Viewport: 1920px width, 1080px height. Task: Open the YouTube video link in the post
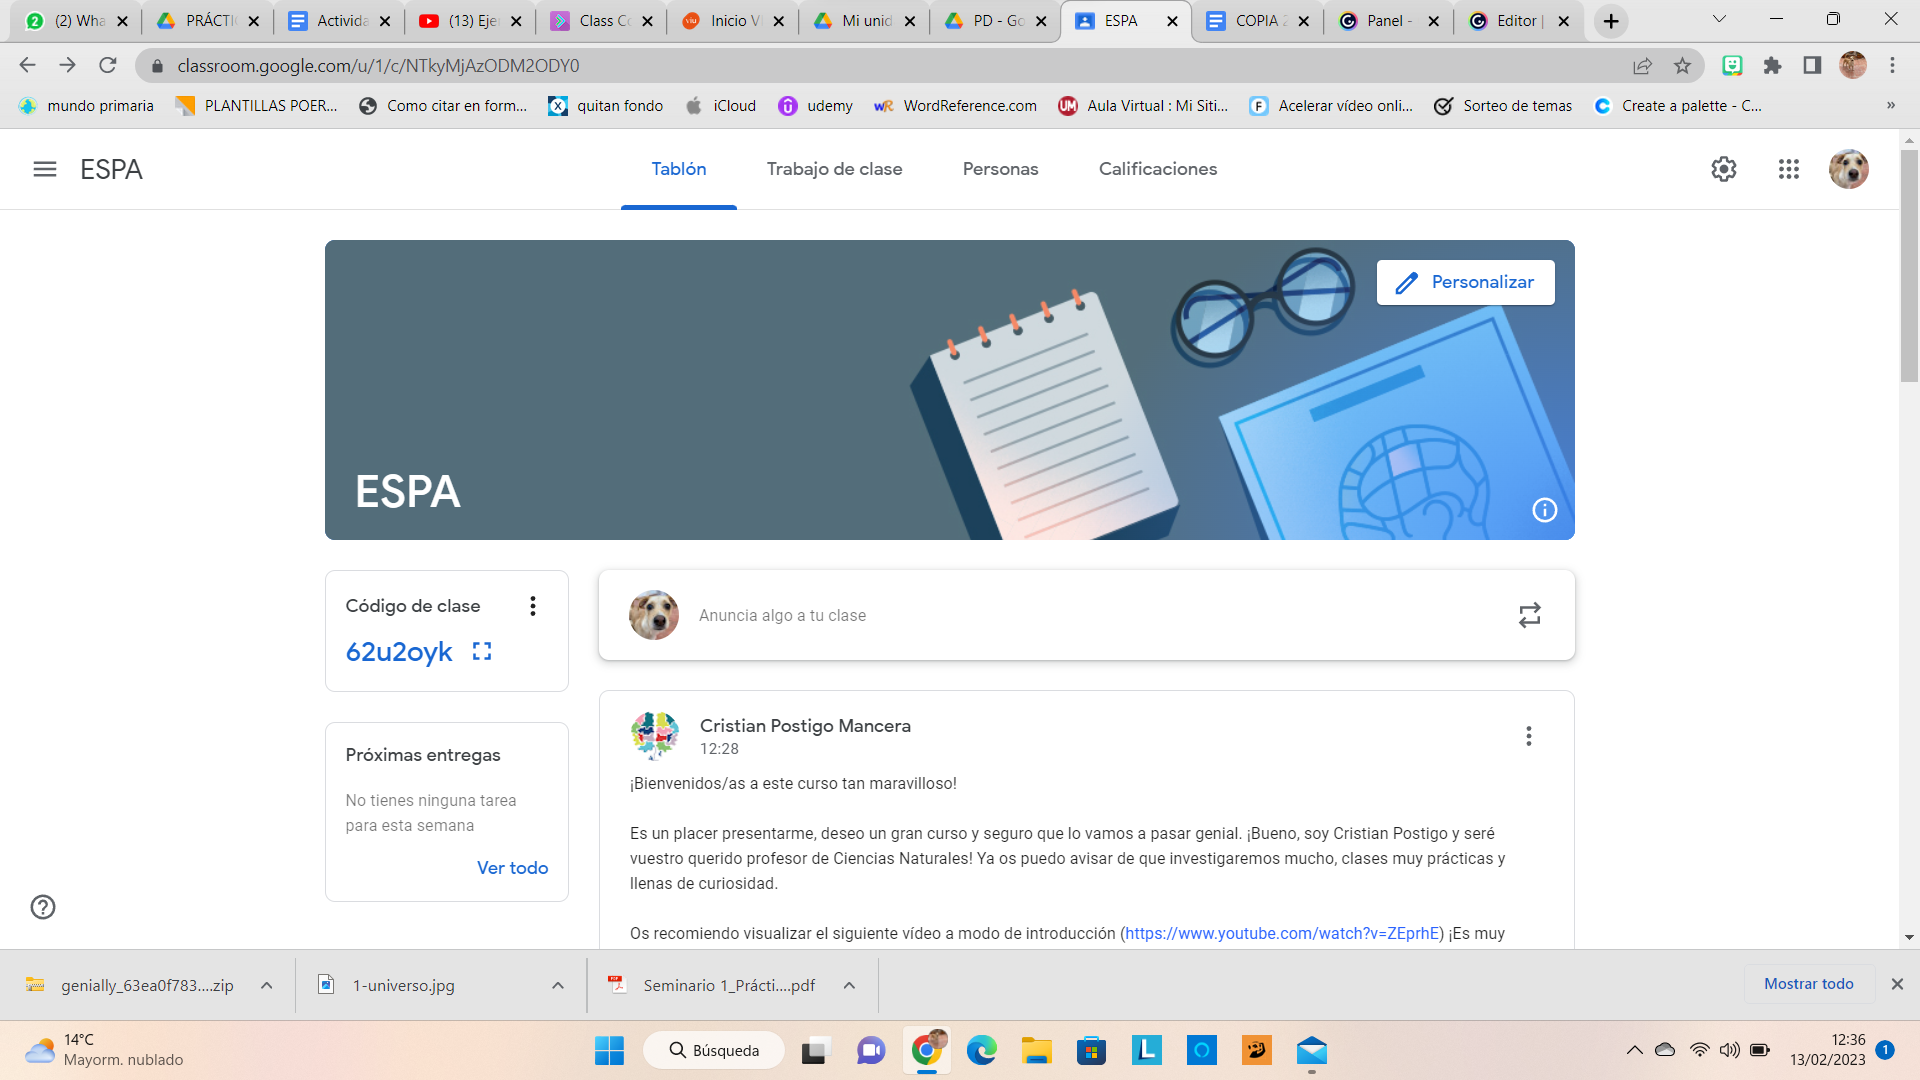click(1281, 933)
